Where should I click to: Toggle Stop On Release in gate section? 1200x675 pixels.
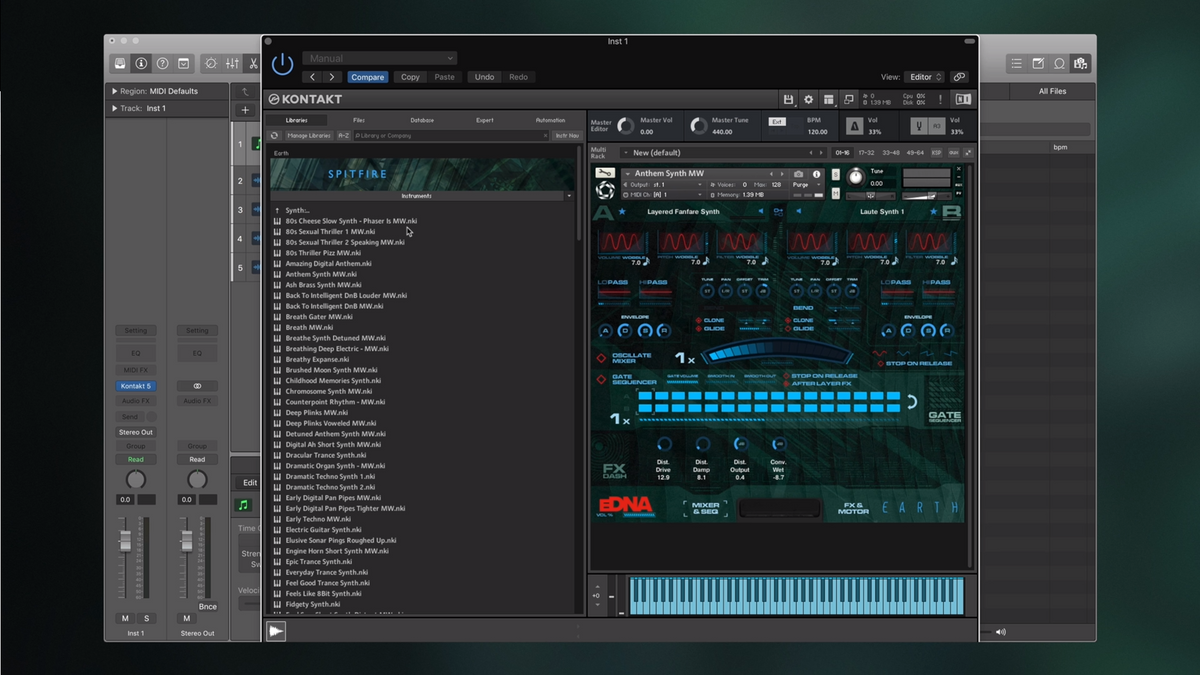(787, 376)
